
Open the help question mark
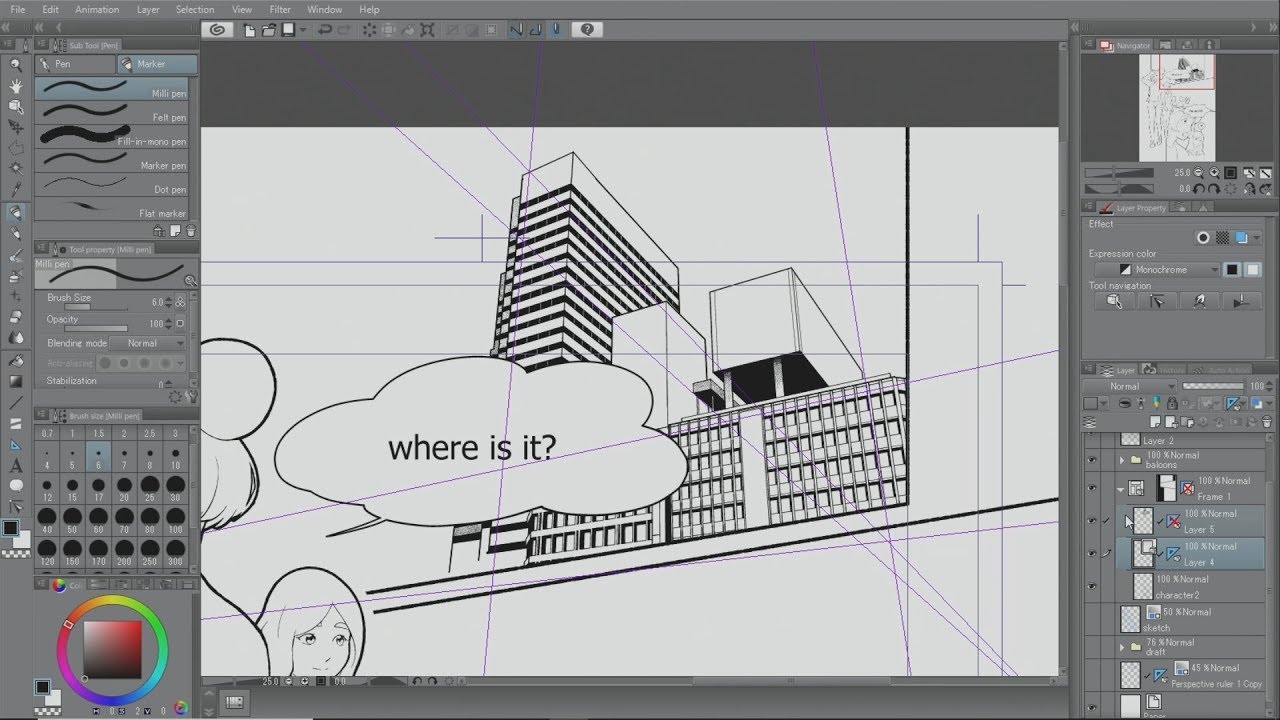point(587,30)
